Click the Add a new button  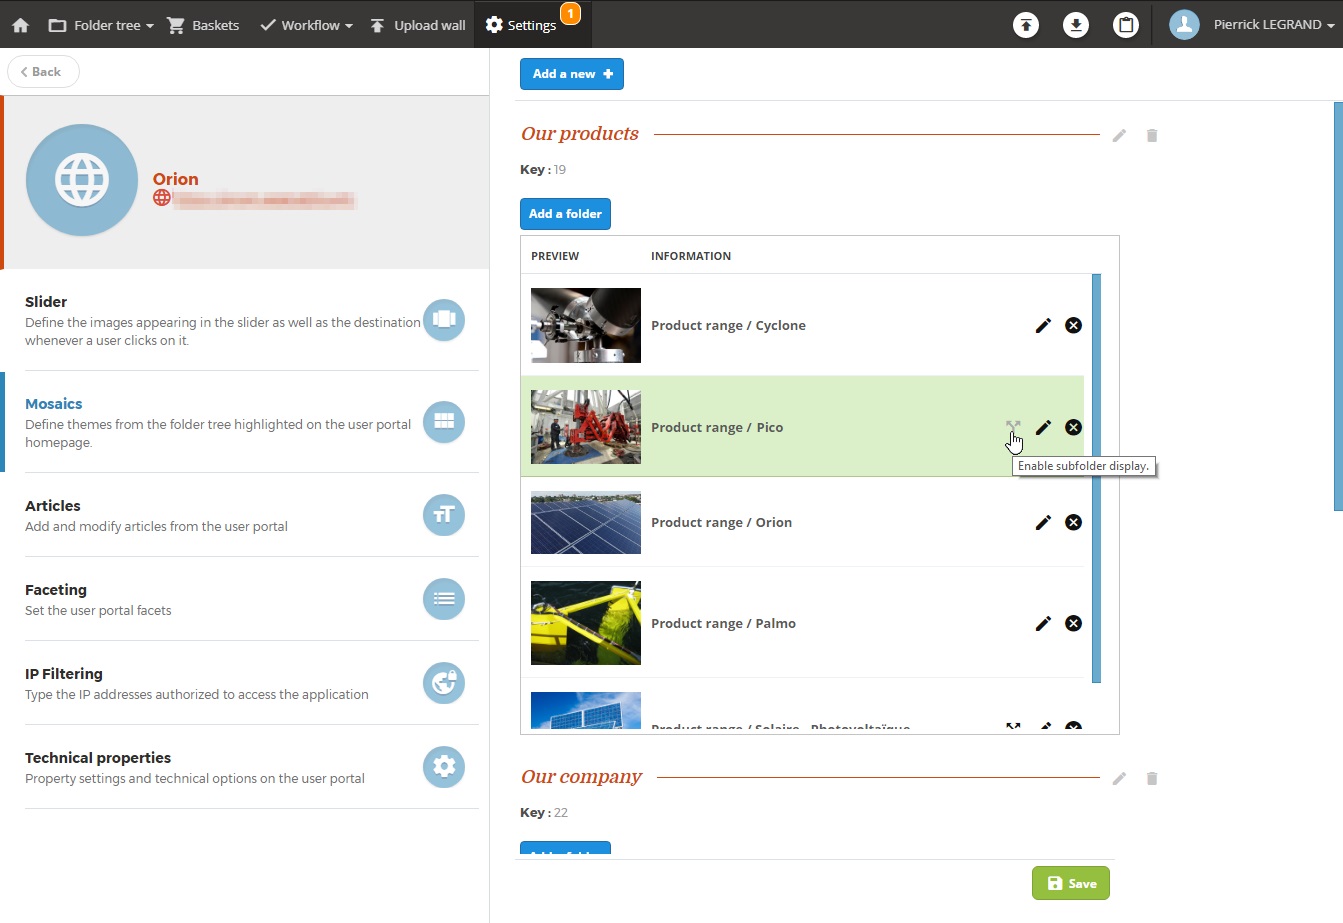point(571,74)
